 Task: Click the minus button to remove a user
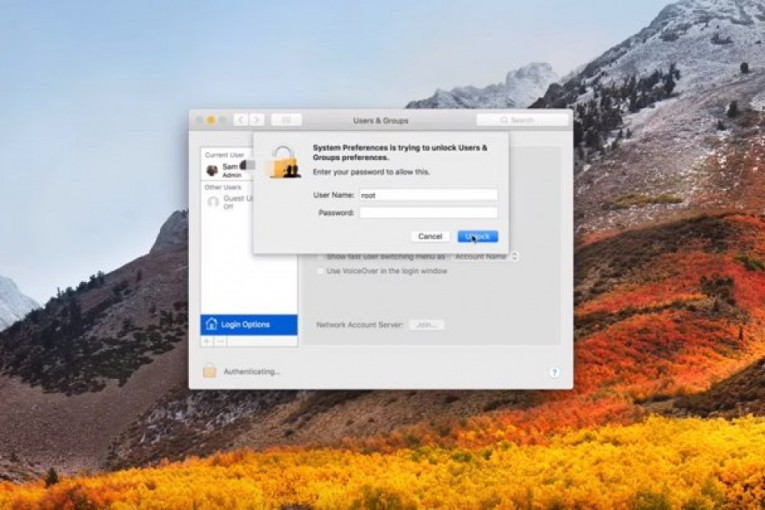click(220, 341)
